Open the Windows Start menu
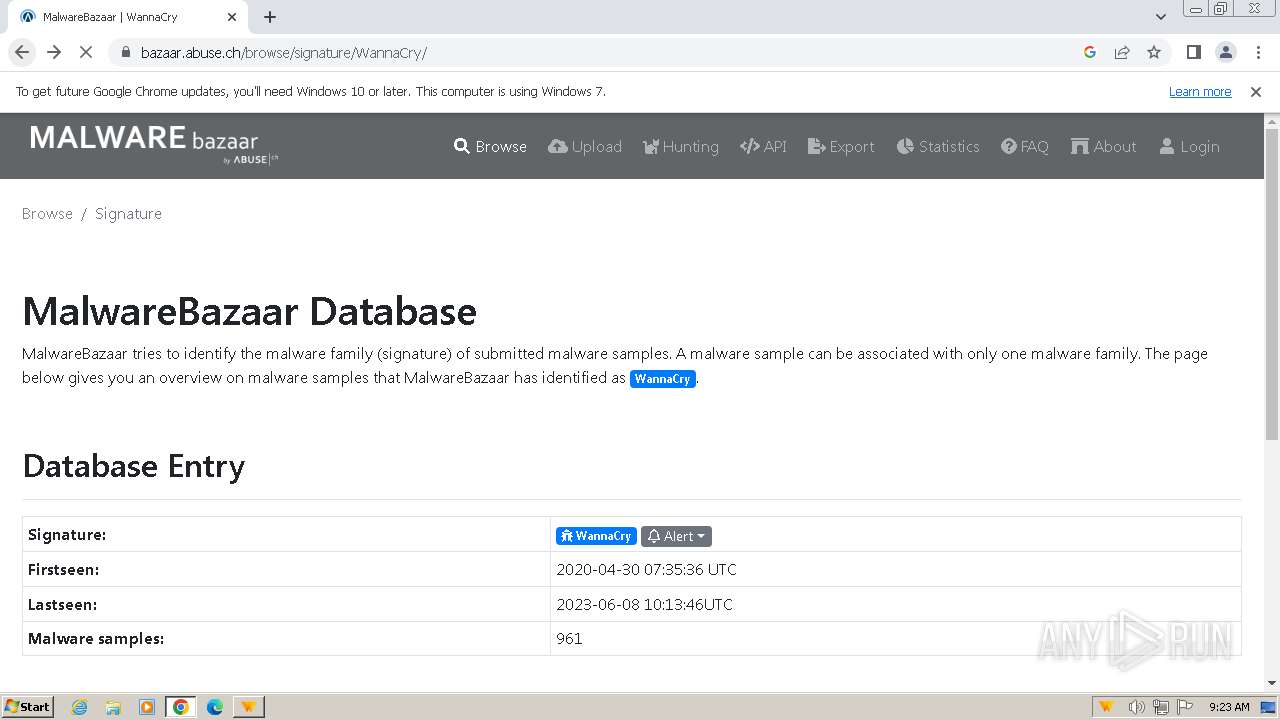 click(x=27, y=706)
